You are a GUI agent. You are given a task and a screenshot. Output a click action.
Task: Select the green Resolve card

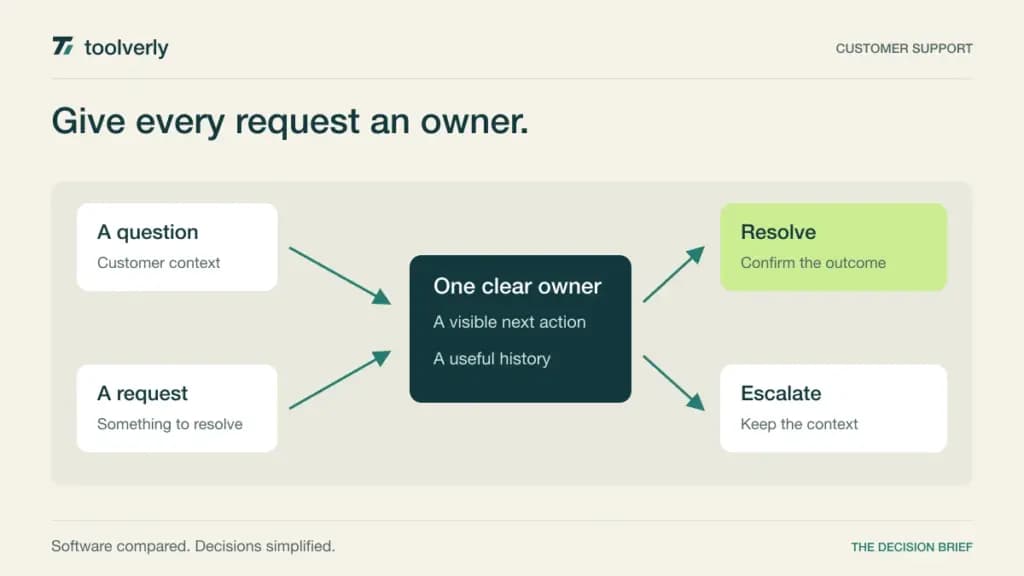pos(833,247)
